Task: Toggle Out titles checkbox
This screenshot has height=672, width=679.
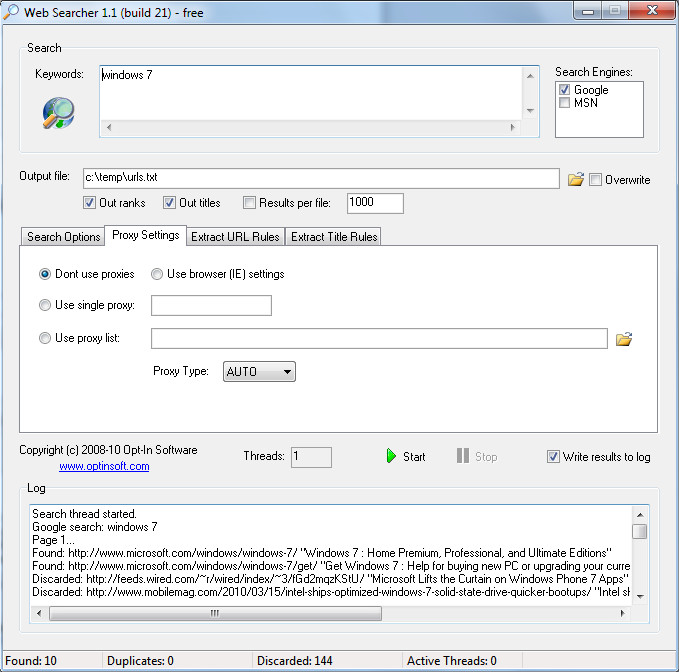Action: click(169, 202)
